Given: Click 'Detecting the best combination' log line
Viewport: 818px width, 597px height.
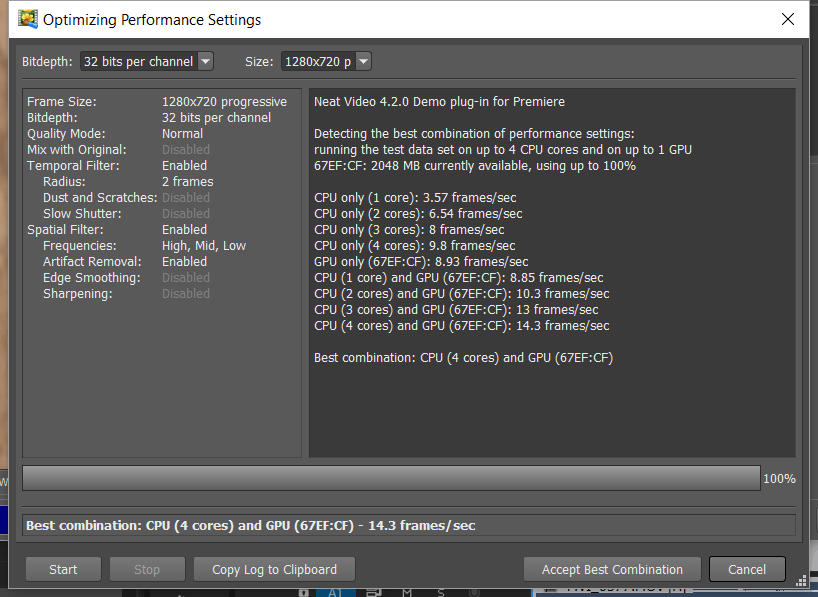Looking at the screenshot, I should (474, 134).
